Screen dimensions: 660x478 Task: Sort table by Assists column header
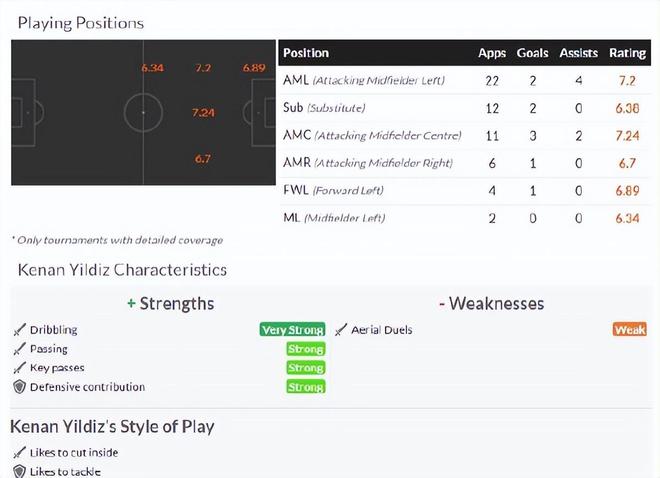578,53
